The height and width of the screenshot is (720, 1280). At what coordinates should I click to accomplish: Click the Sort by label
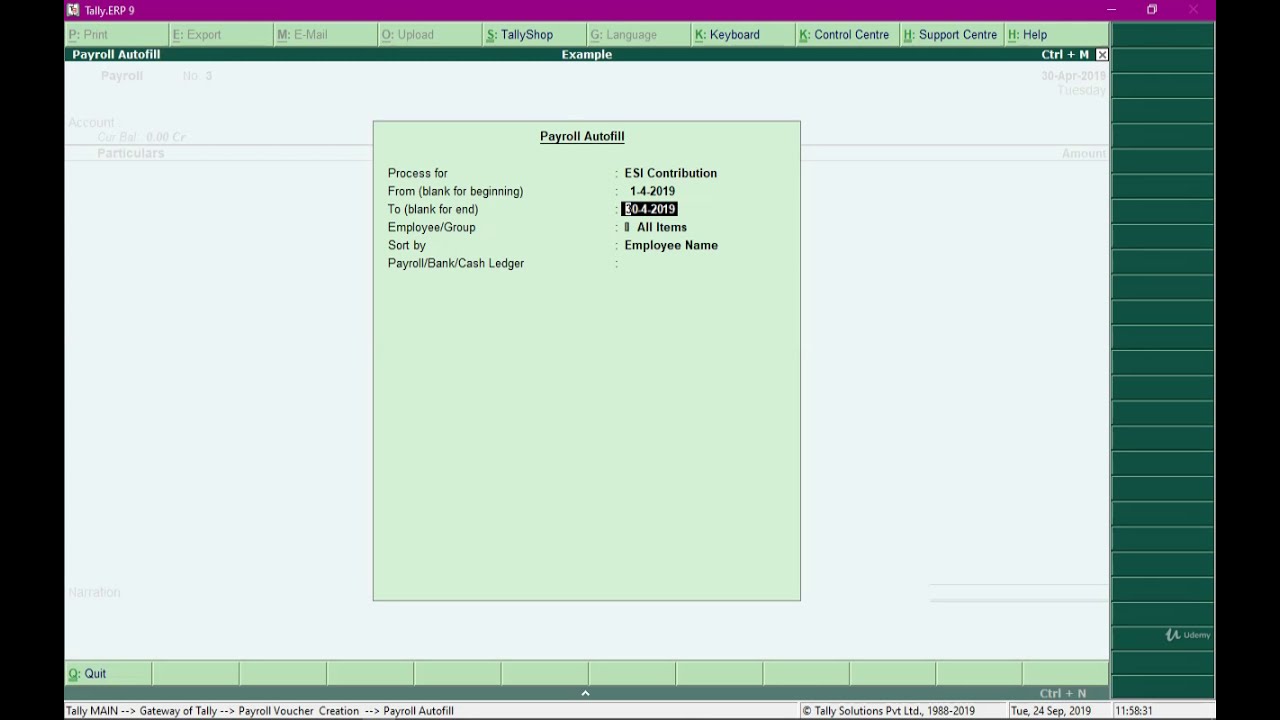click(407, 245)
